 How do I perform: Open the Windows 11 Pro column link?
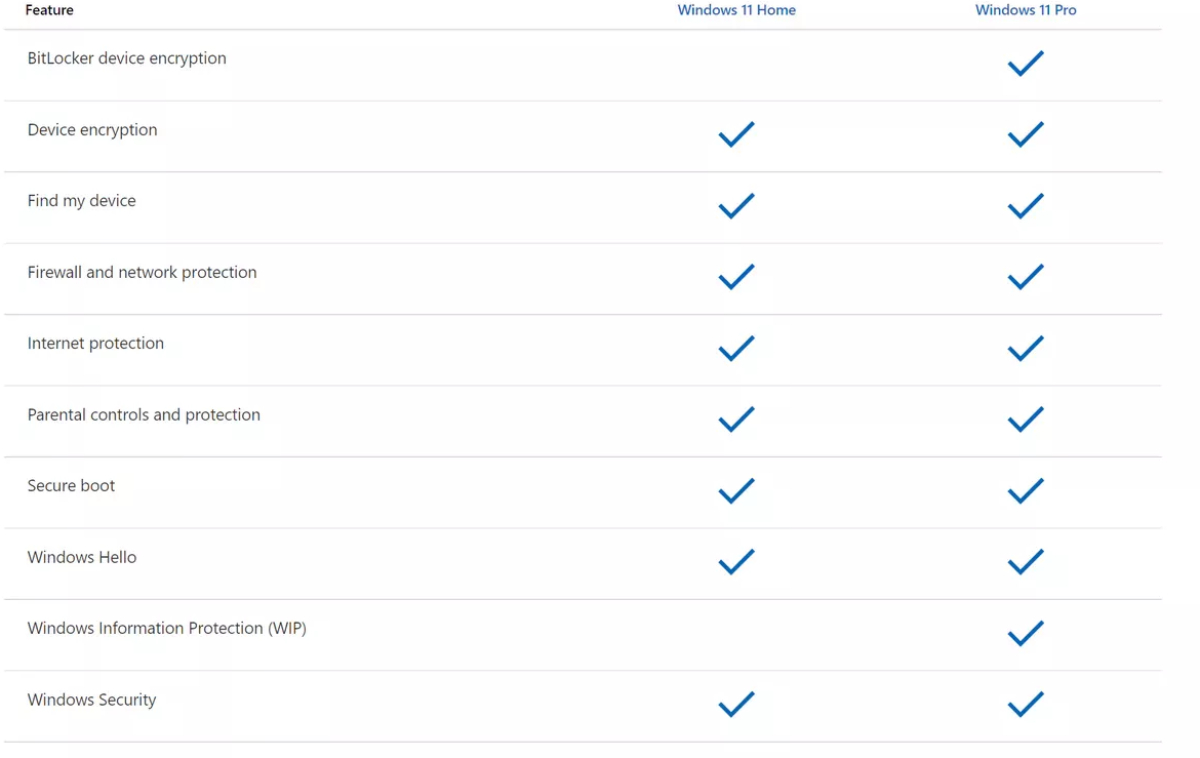pos(1025,10)
